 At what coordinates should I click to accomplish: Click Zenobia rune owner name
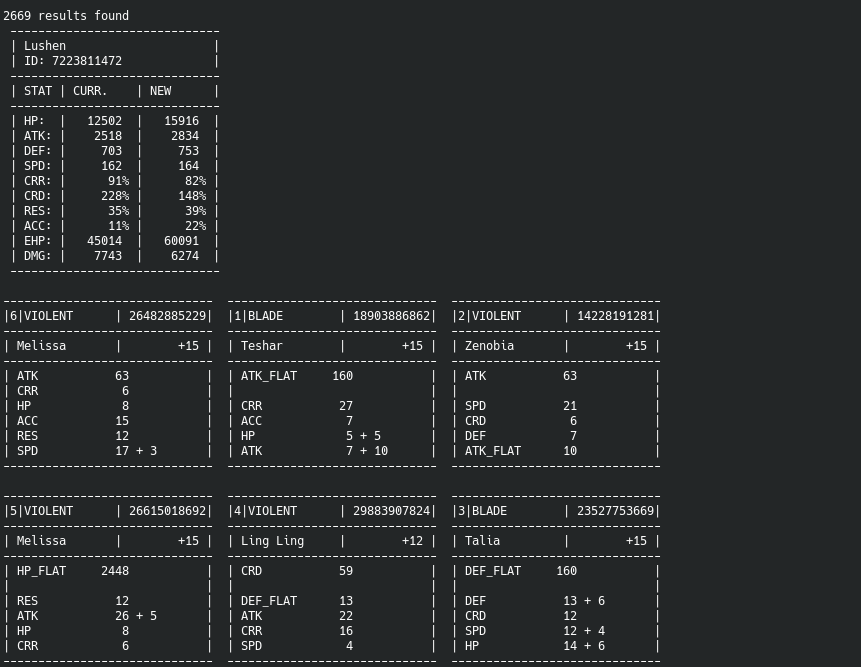click(489, 346)
